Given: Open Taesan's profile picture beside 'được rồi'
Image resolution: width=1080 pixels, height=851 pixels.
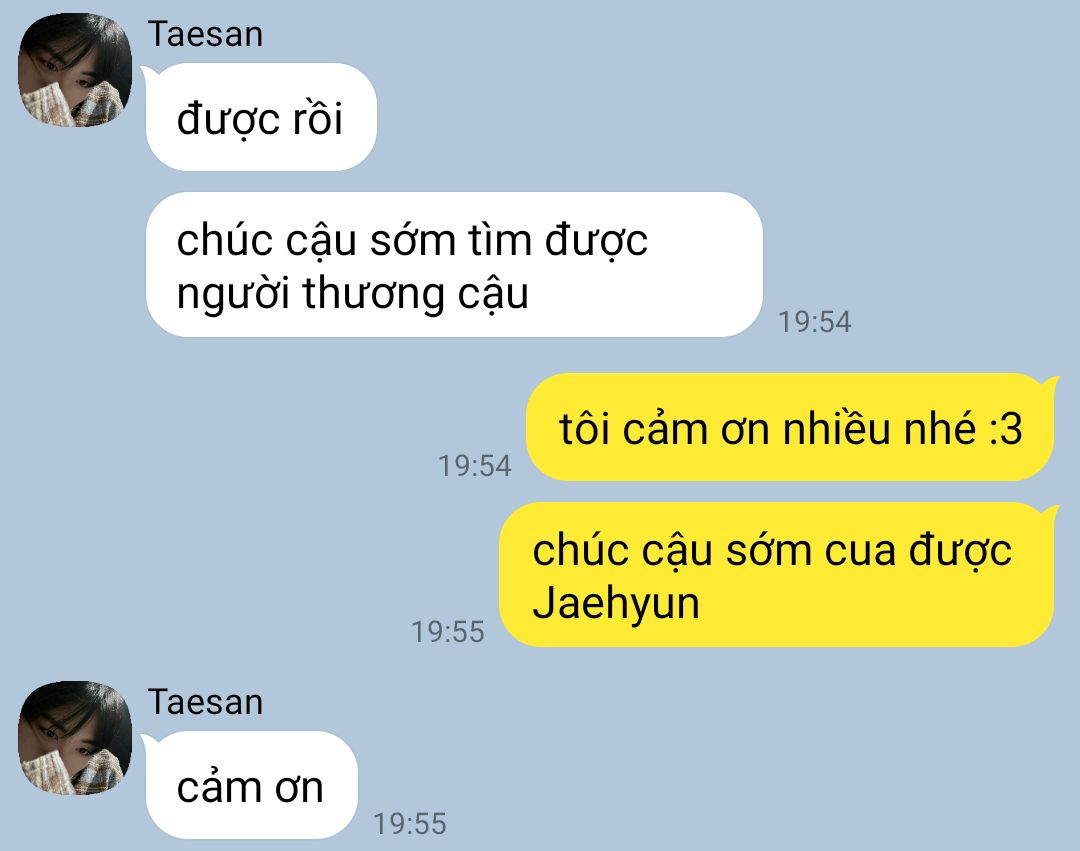Looking at the screenshot, I should [74, 70].
